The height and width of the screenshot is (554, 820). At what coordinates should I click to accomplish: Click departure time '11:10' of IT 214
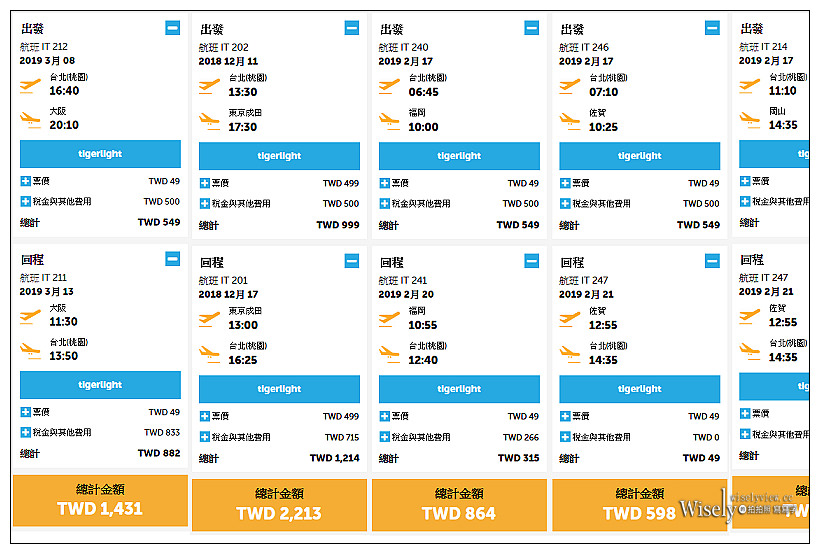click(782, 91)
